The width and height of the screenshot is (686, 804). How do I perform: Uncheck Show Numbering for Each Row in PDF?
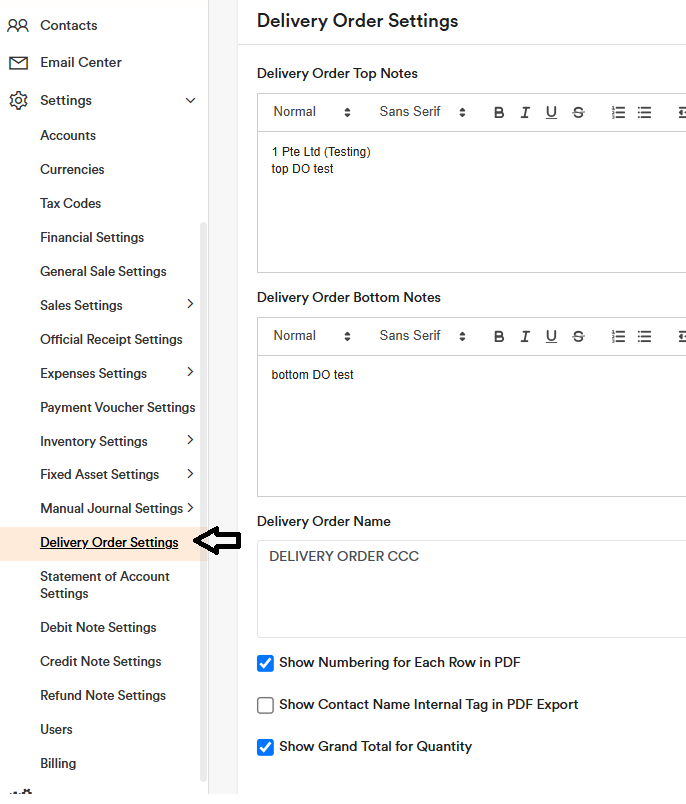266,663
